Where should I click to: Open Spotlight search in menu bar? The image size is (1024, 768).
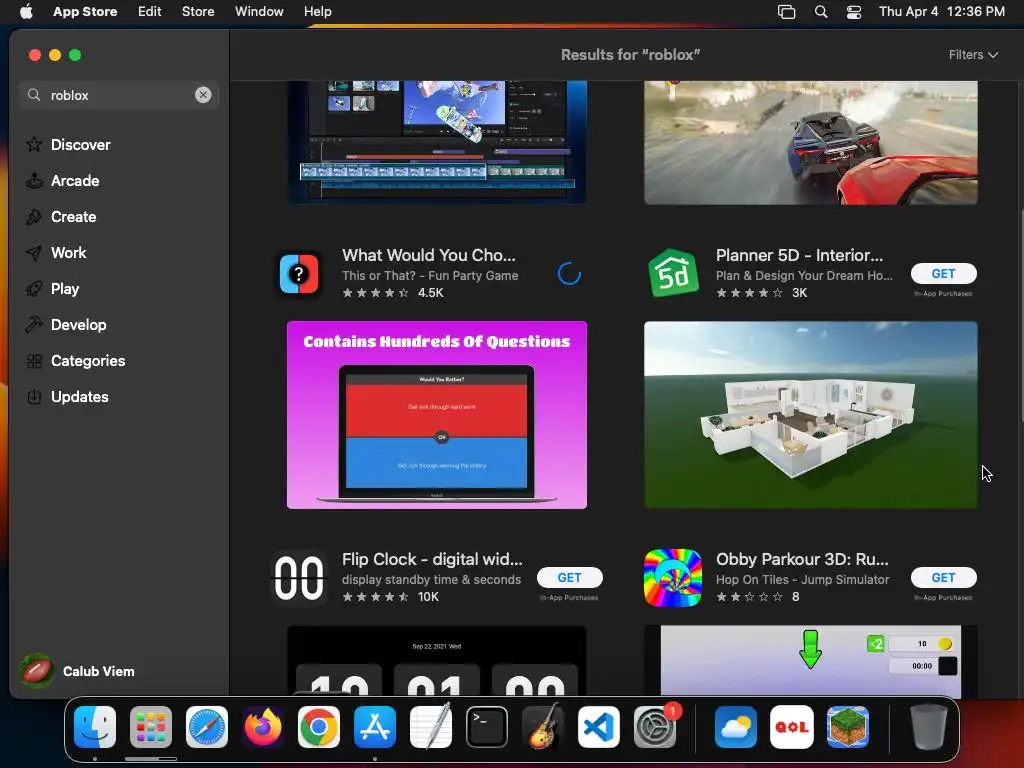[x=821, y=11]
